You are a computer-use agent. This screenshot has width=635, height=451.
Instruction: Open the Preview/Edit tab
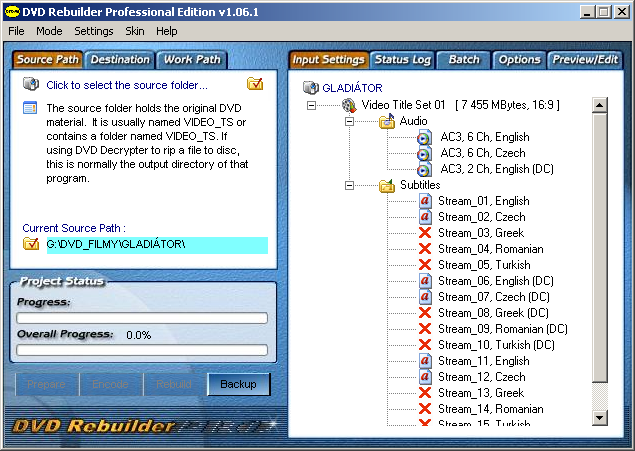[585, 60]
